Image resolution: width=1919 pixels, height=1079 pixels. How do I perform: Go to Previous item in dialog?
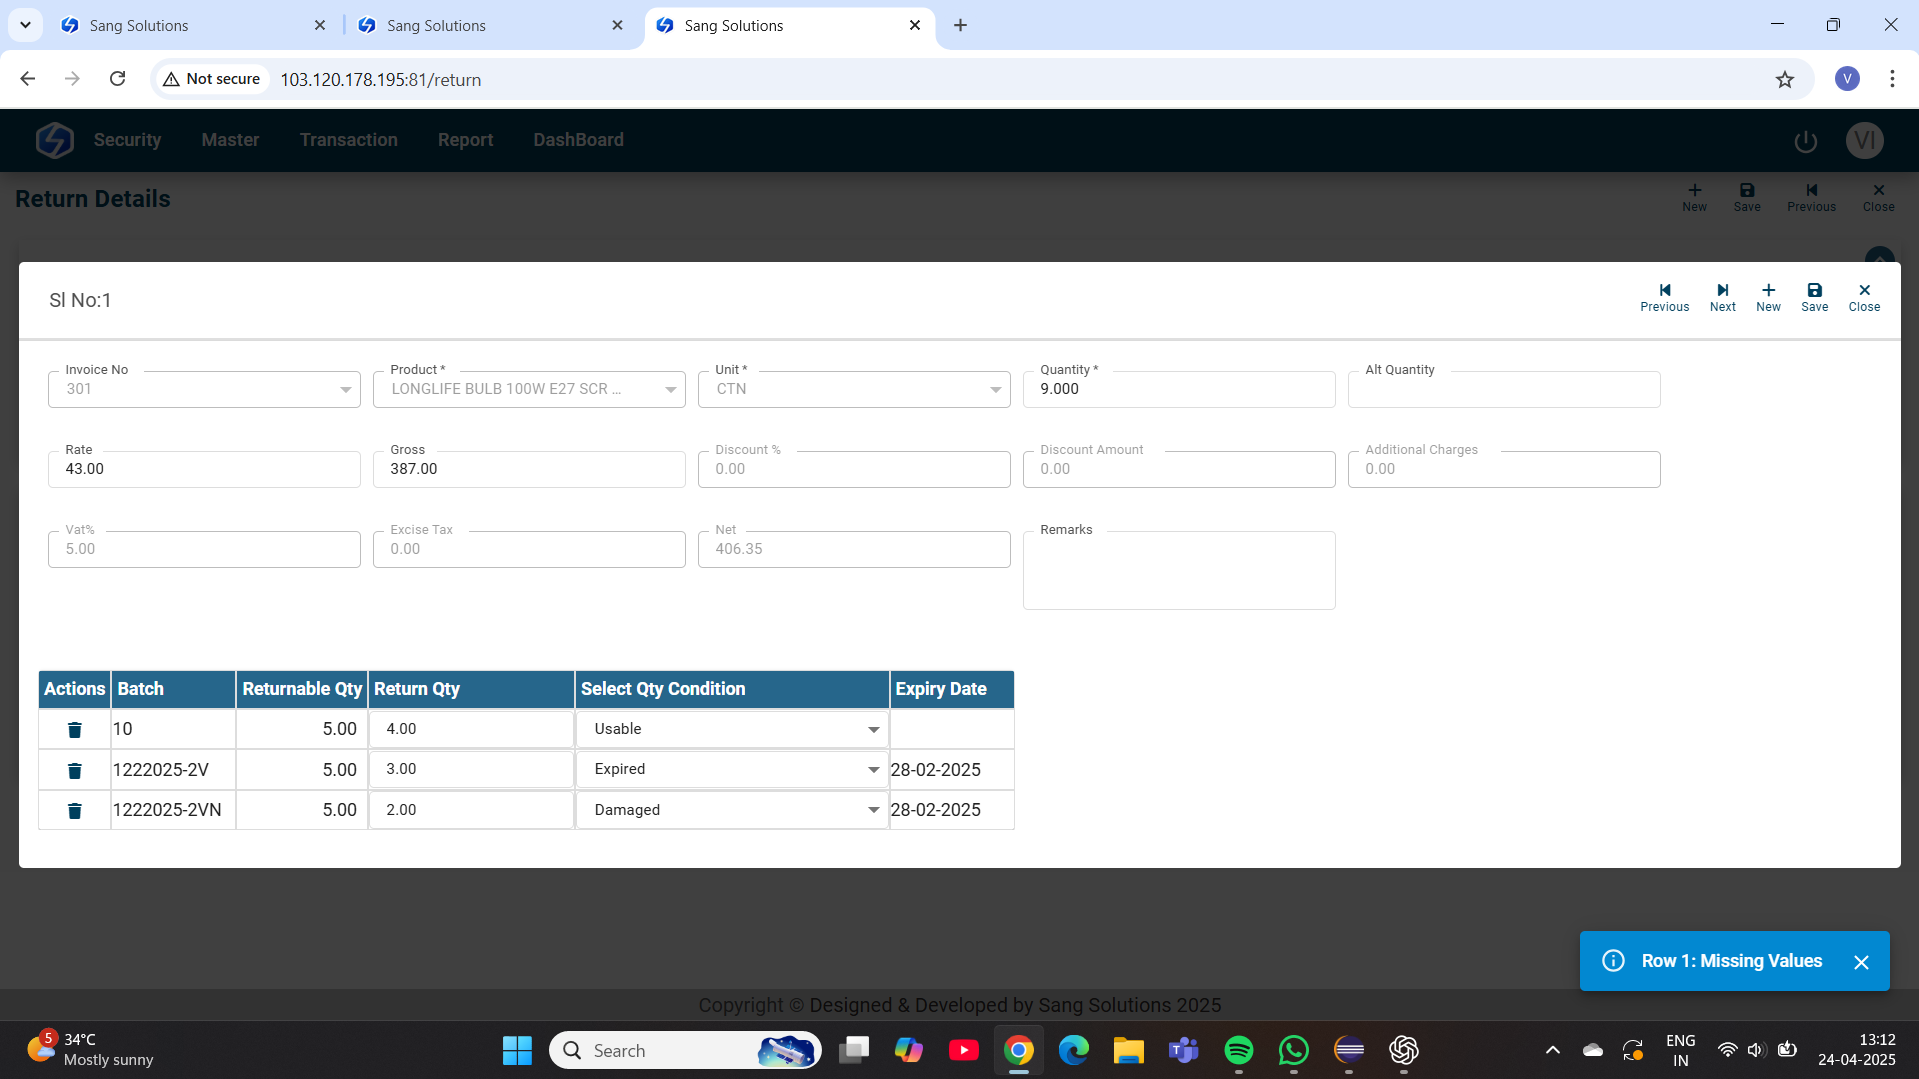tap(1664, 297)
